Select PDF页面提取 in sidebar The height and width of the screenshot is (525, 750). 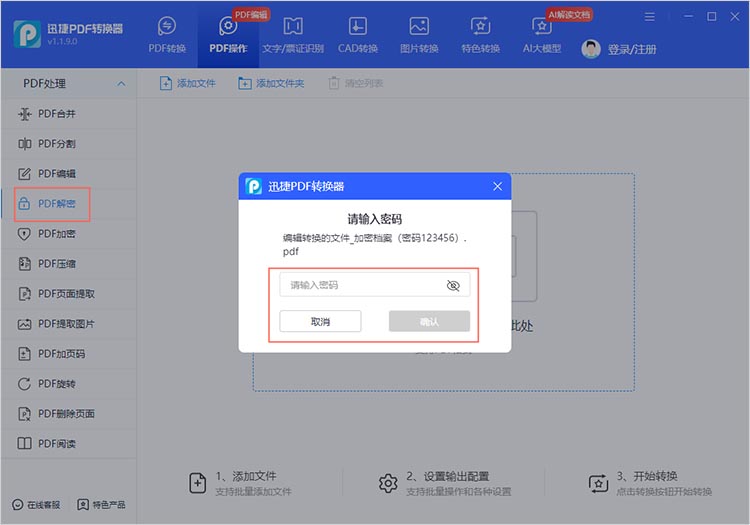click(x=68, y=294)
